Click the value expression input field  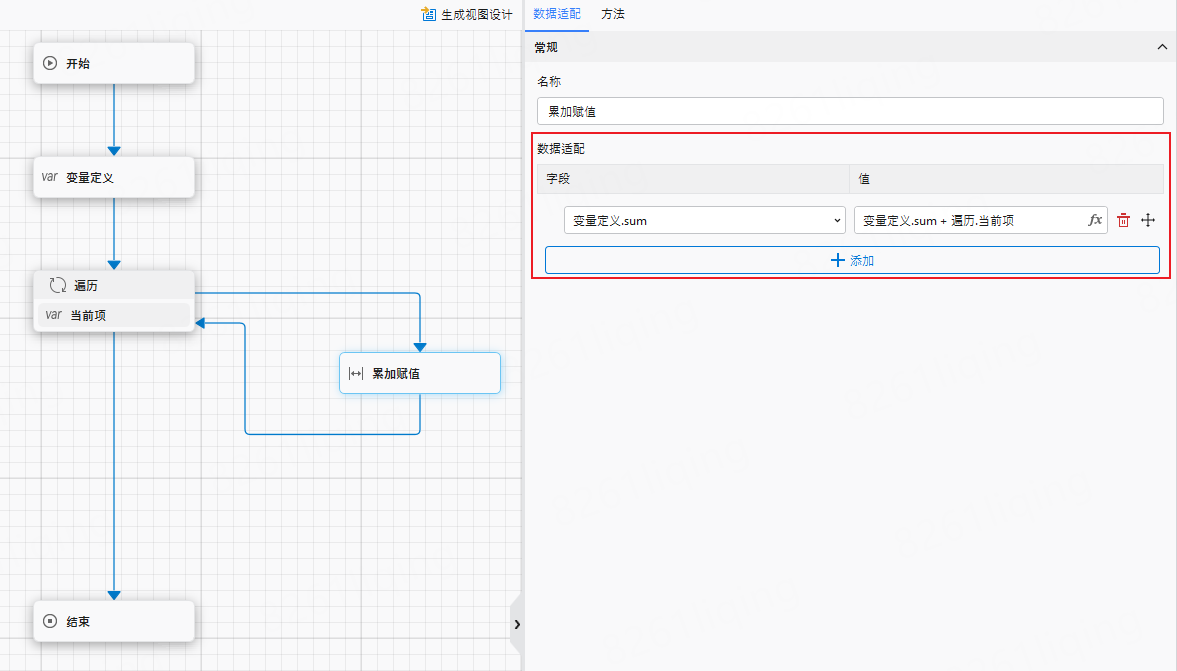click(968, 220)
